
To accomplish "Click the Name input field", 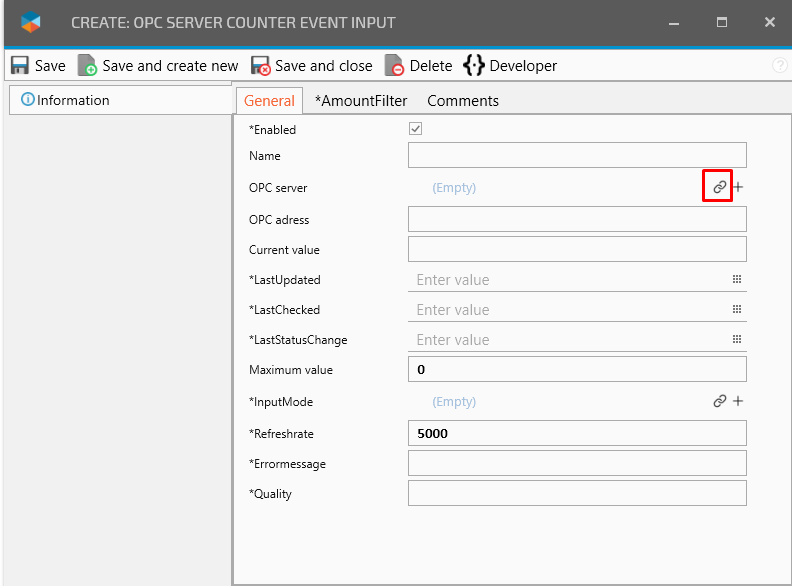I will point(577,155).
